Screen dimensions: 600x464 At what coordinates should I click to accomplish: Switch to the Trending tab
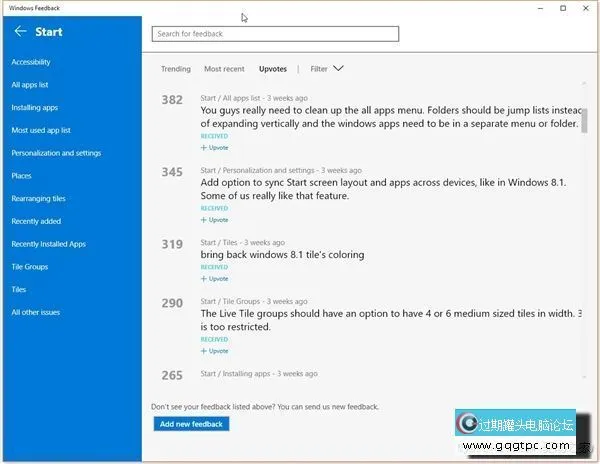pyautogui.click(x=176, y=69)
